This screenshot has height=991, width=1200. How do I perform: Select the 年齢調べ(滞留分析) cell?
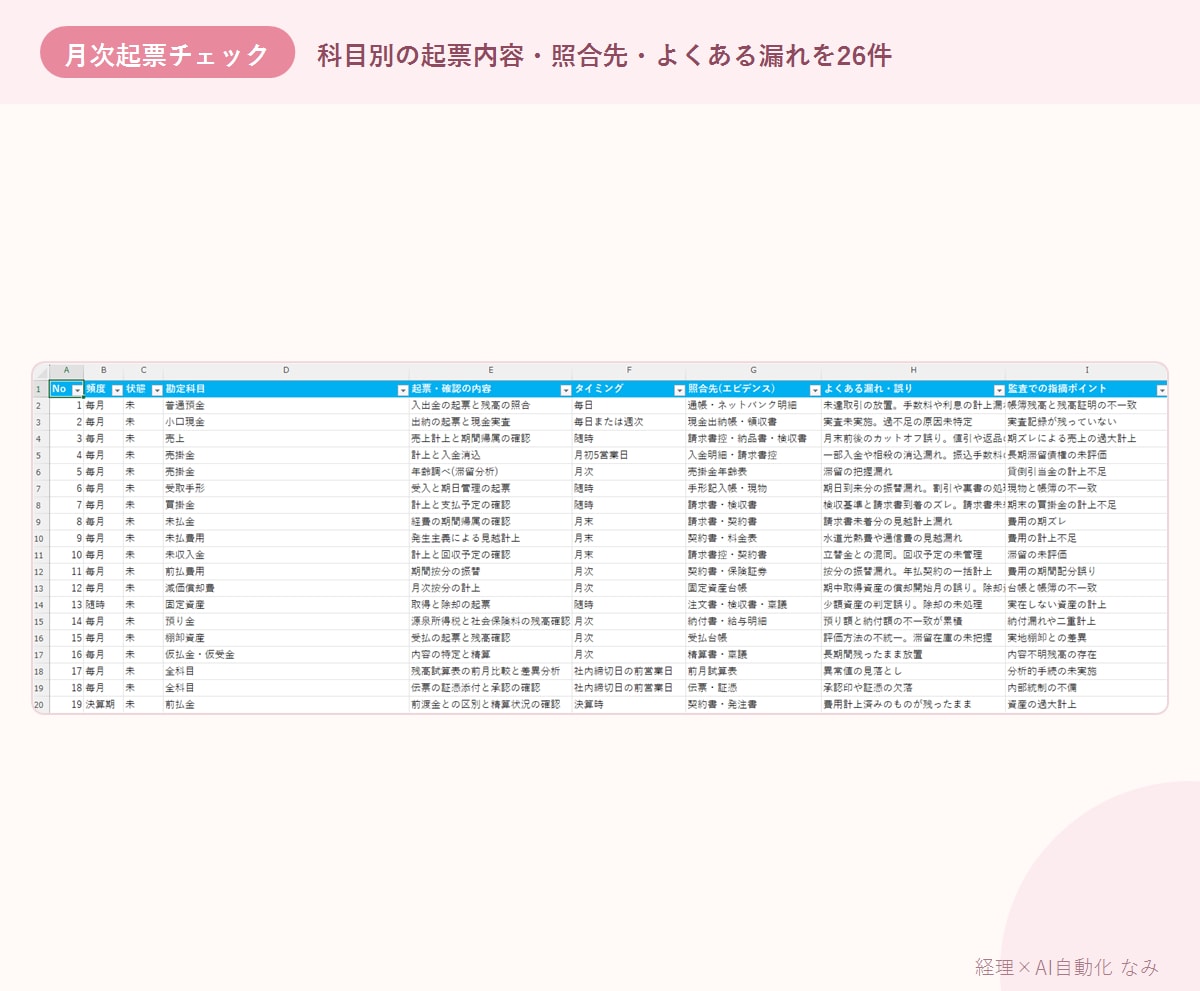click(491, 471)
